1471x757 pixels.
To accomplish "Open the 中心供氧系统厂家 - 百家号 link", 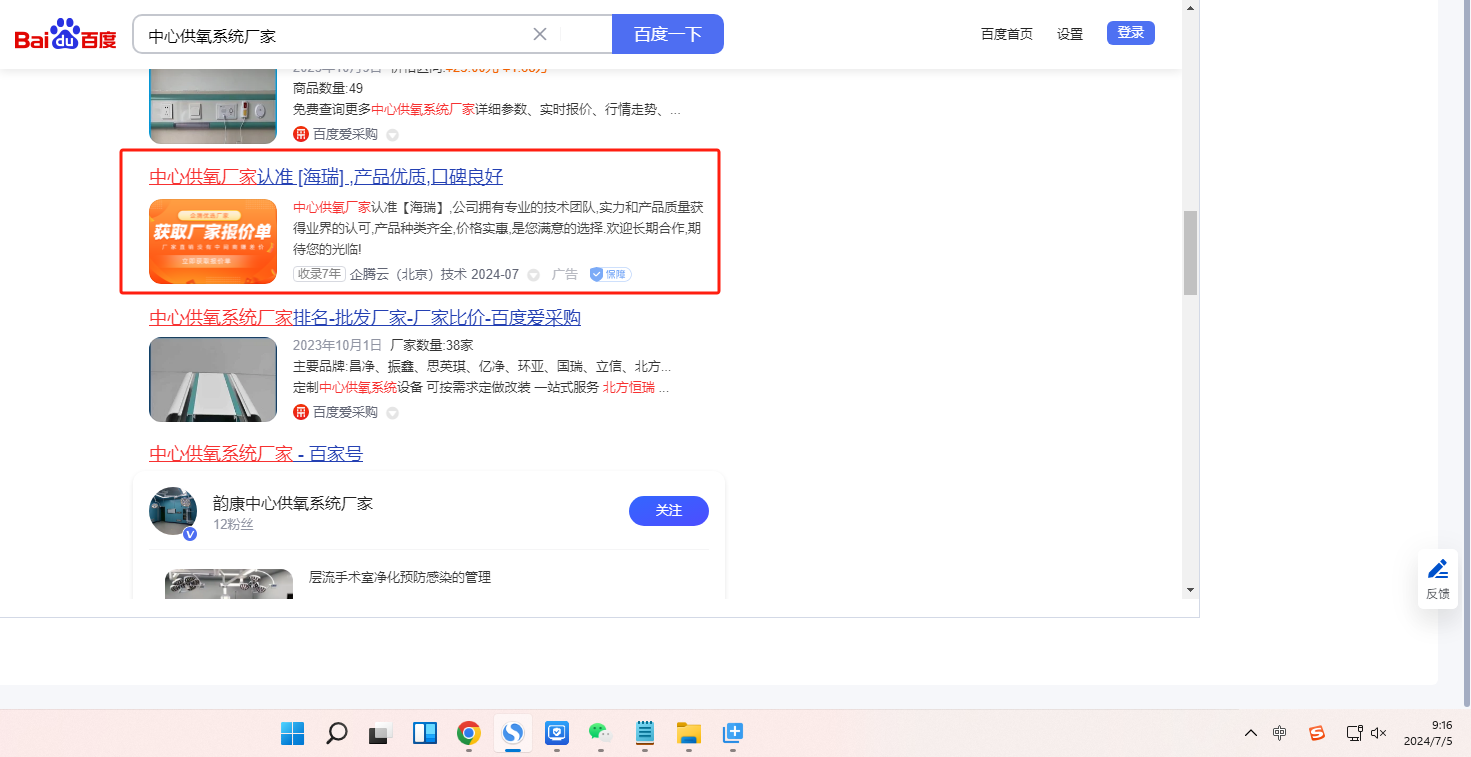I will click(x=256, y=454).
